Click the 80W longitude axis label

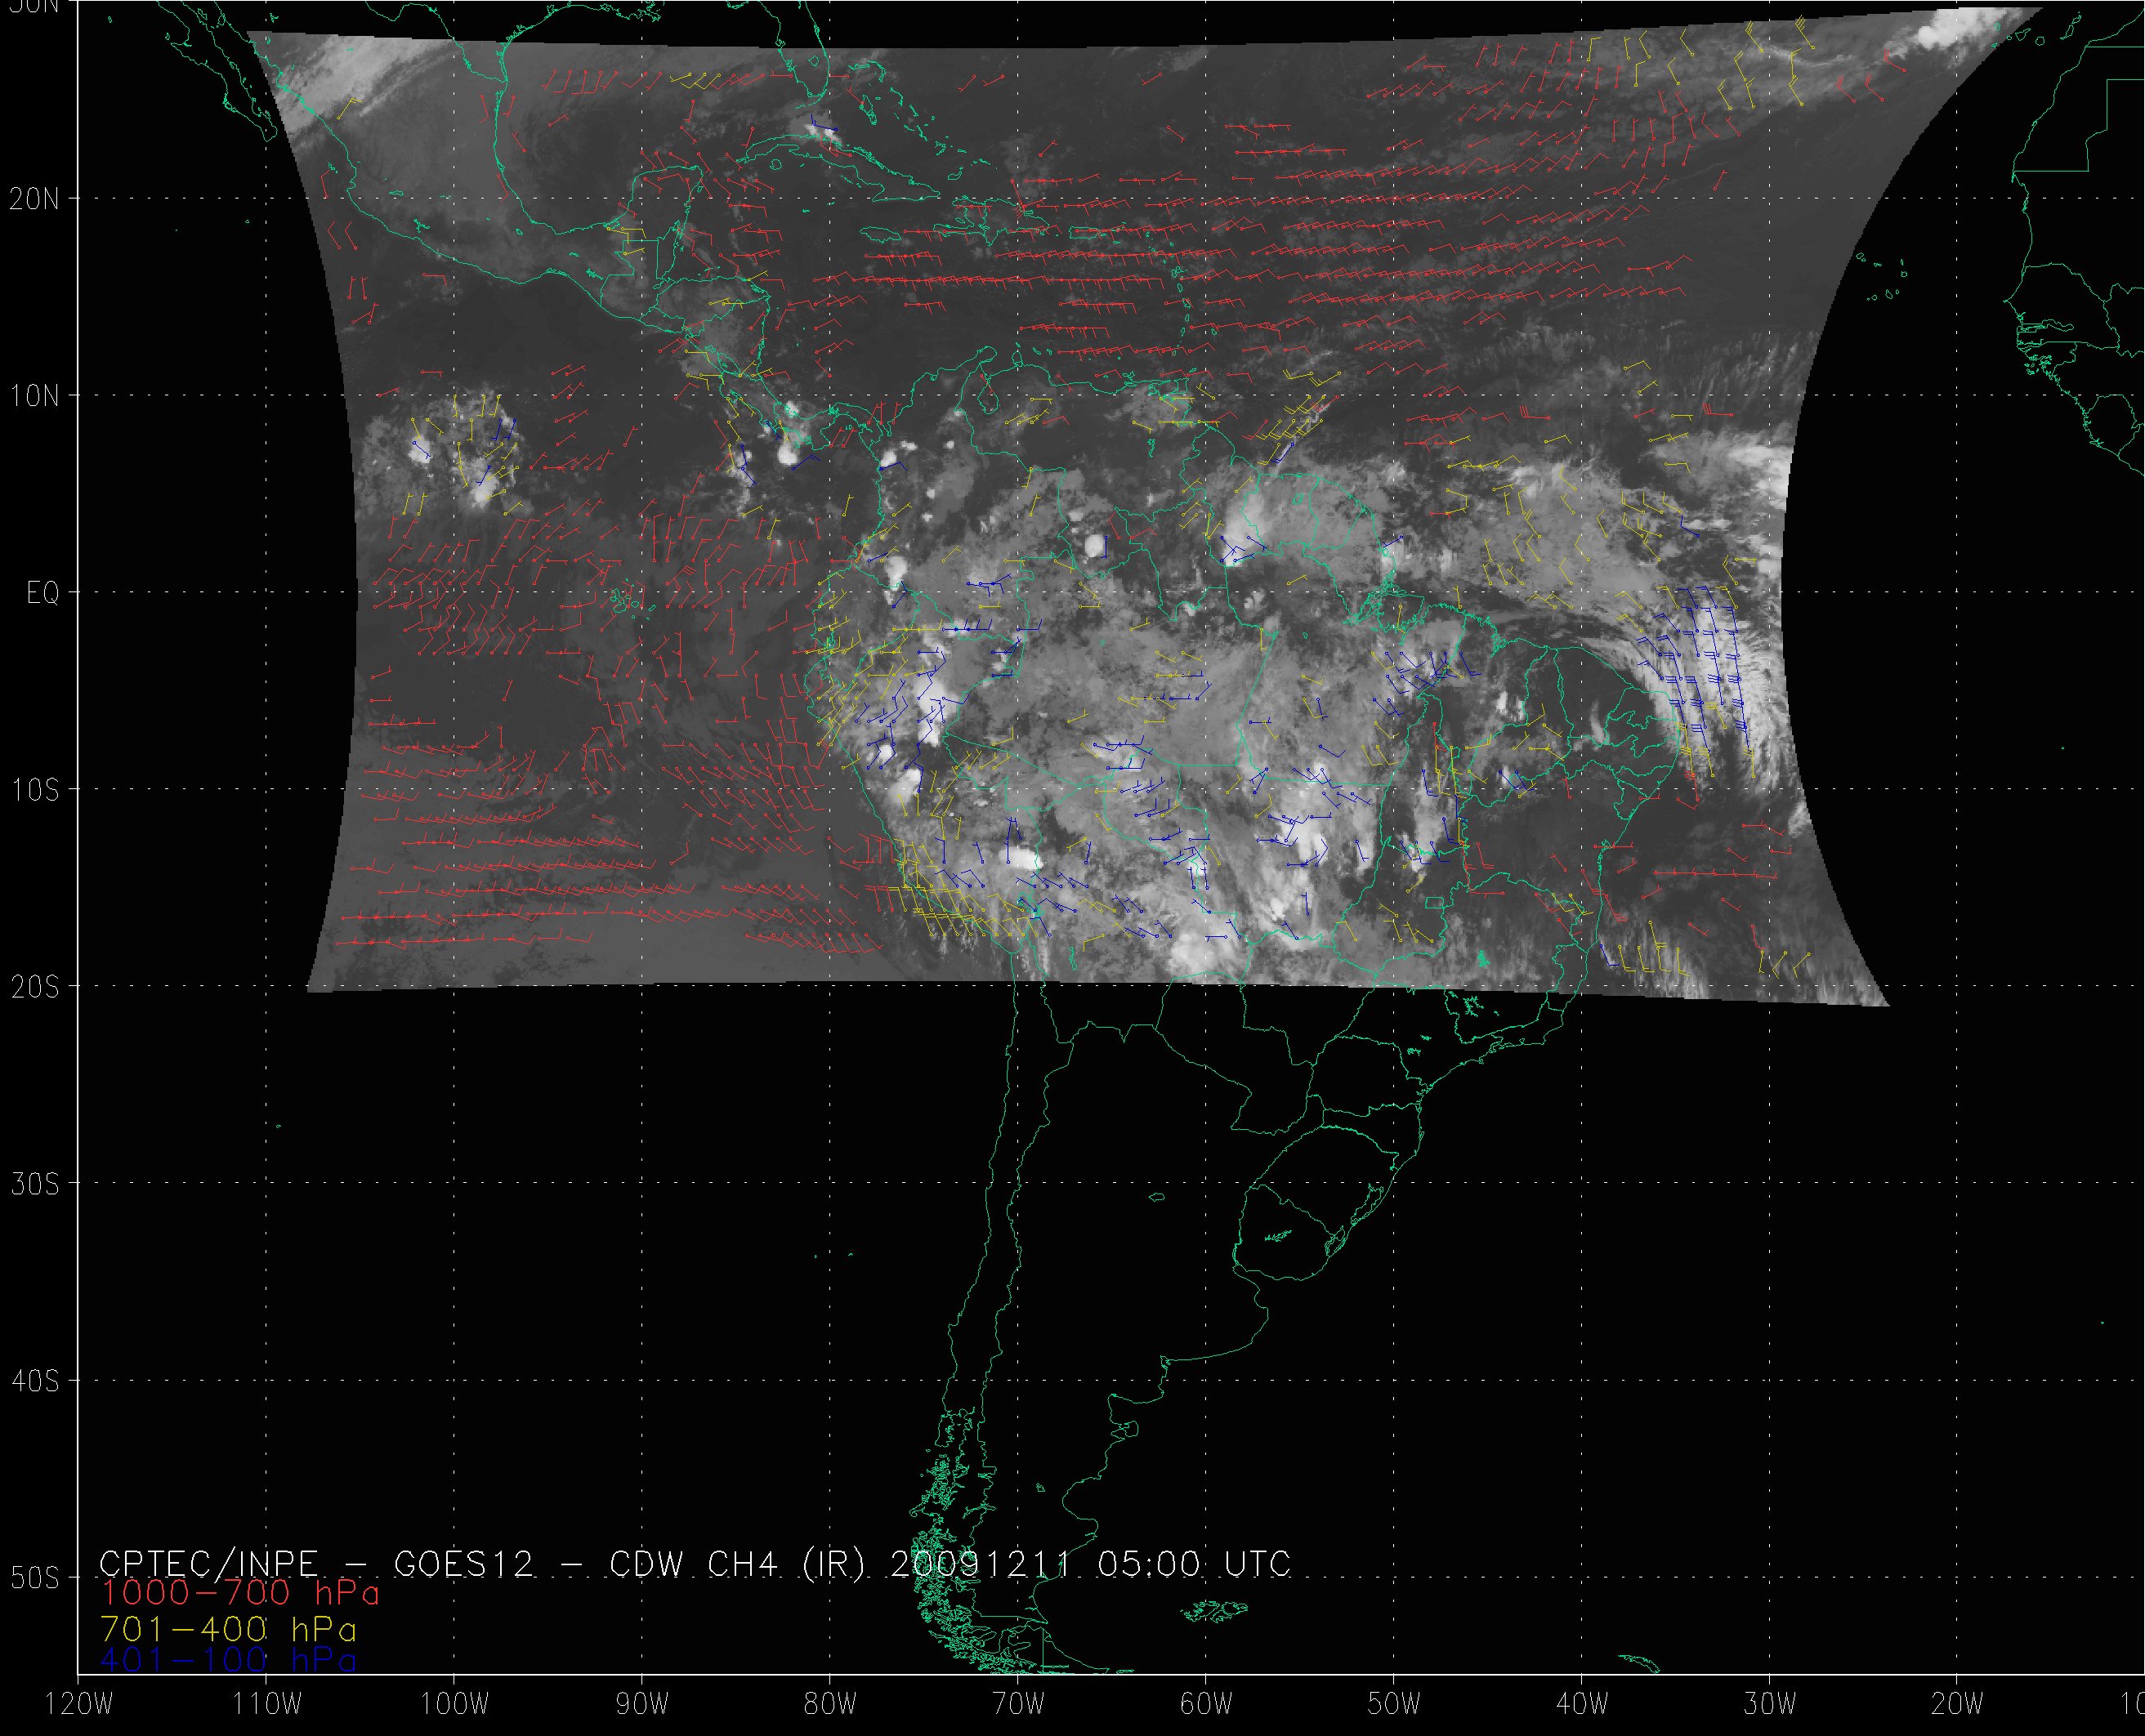pos(830,1705)
